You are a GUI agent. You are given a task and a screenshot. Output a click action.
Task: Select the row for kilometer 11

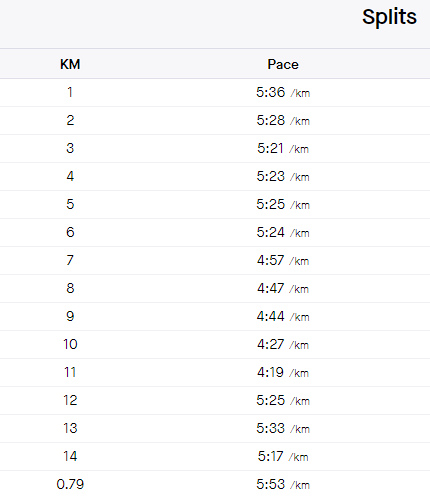[x=215, y=373]
